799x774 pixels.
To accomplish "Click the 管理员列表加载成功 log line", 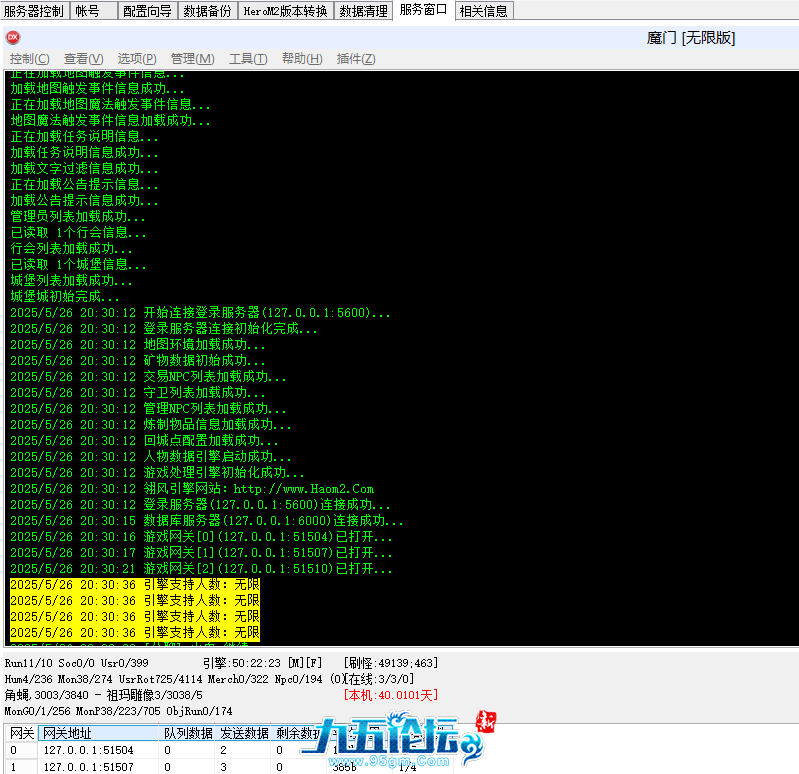I will tap(78, 217).
